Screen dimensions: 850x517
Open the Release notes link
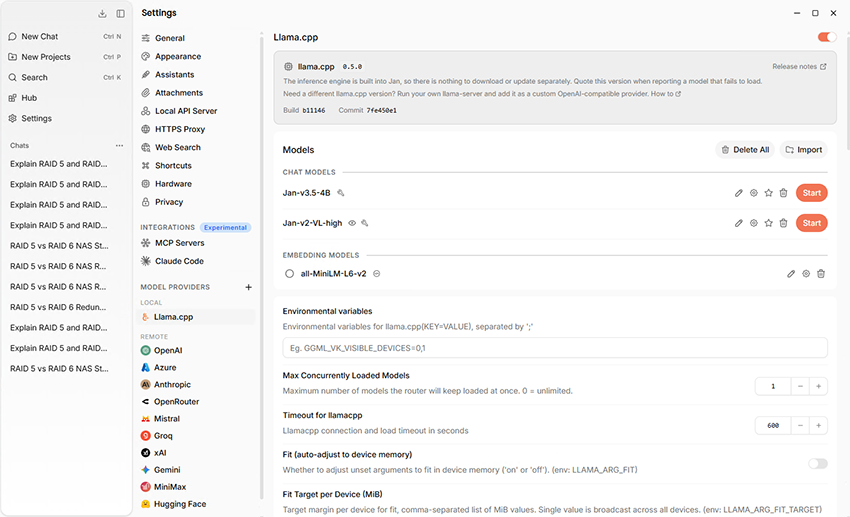(799, 67)
